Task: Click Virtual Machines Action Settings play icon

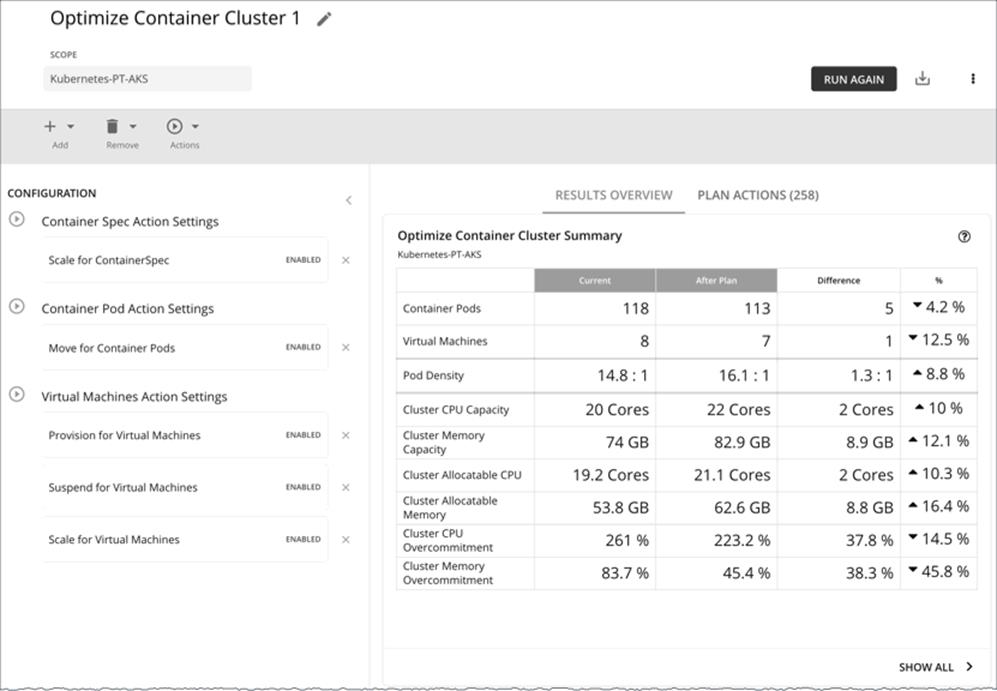Action: (17, 395)
